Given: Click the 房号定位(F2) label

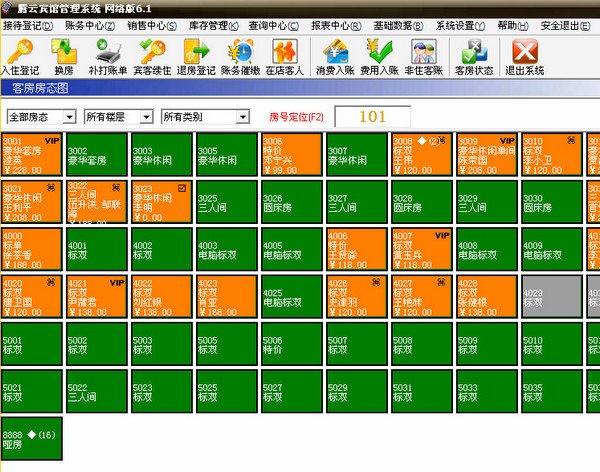Looking at the screenshot, I should pyautogui.click(x=296, y=117).
